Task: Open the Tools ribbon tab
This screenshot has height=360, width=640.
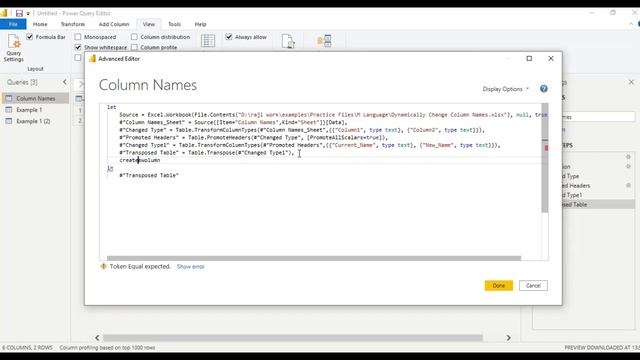Action: click(174, 24)
